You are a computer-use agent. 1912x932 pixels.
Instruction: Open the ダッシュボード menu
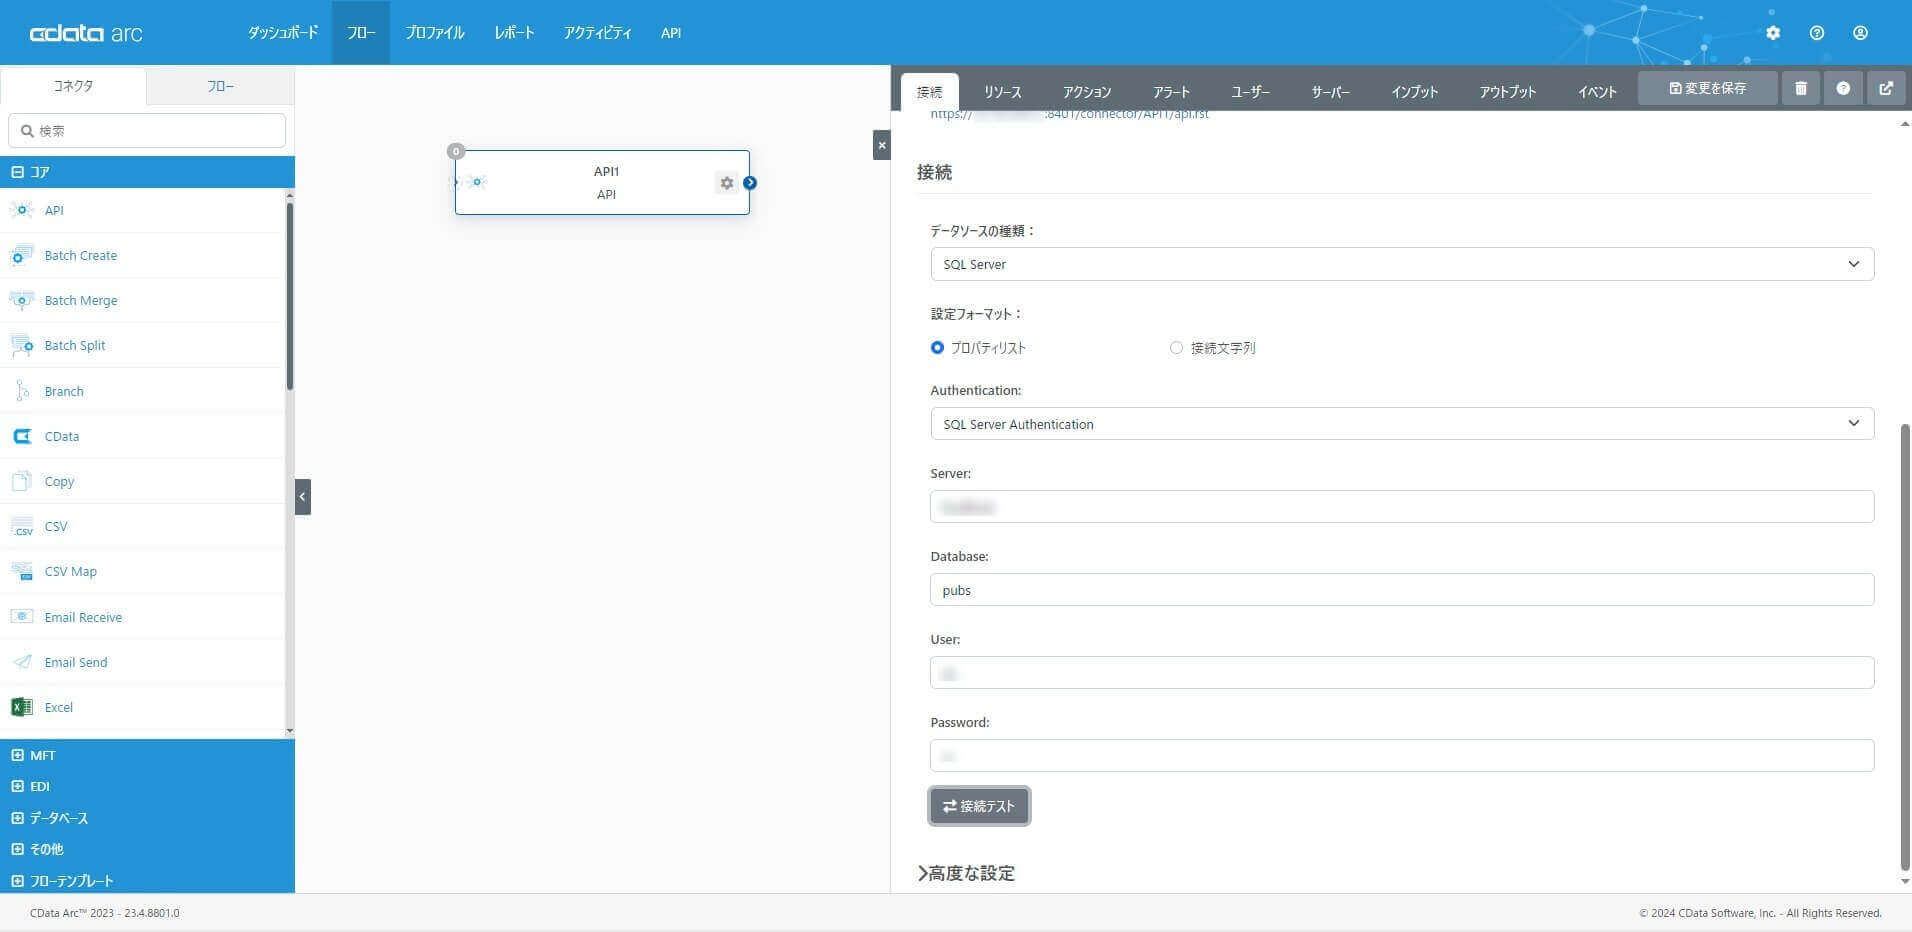click(x=283, y=33)
